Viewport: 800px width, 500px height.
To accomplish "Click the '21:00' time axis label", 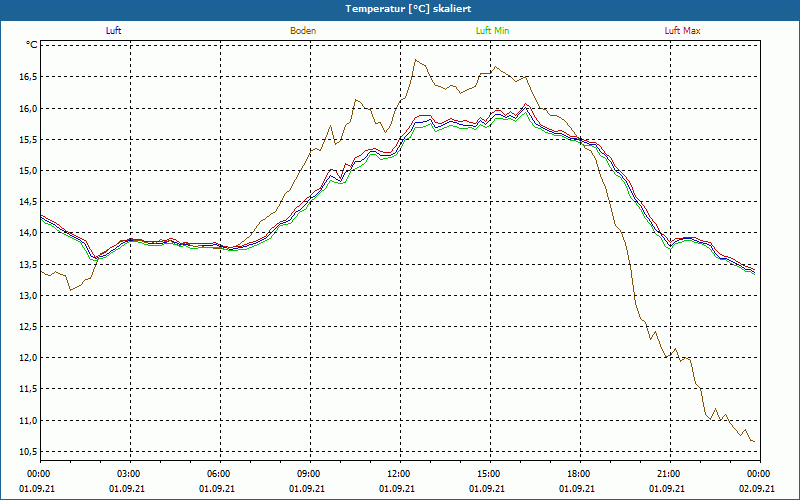I will coord(670,474).
